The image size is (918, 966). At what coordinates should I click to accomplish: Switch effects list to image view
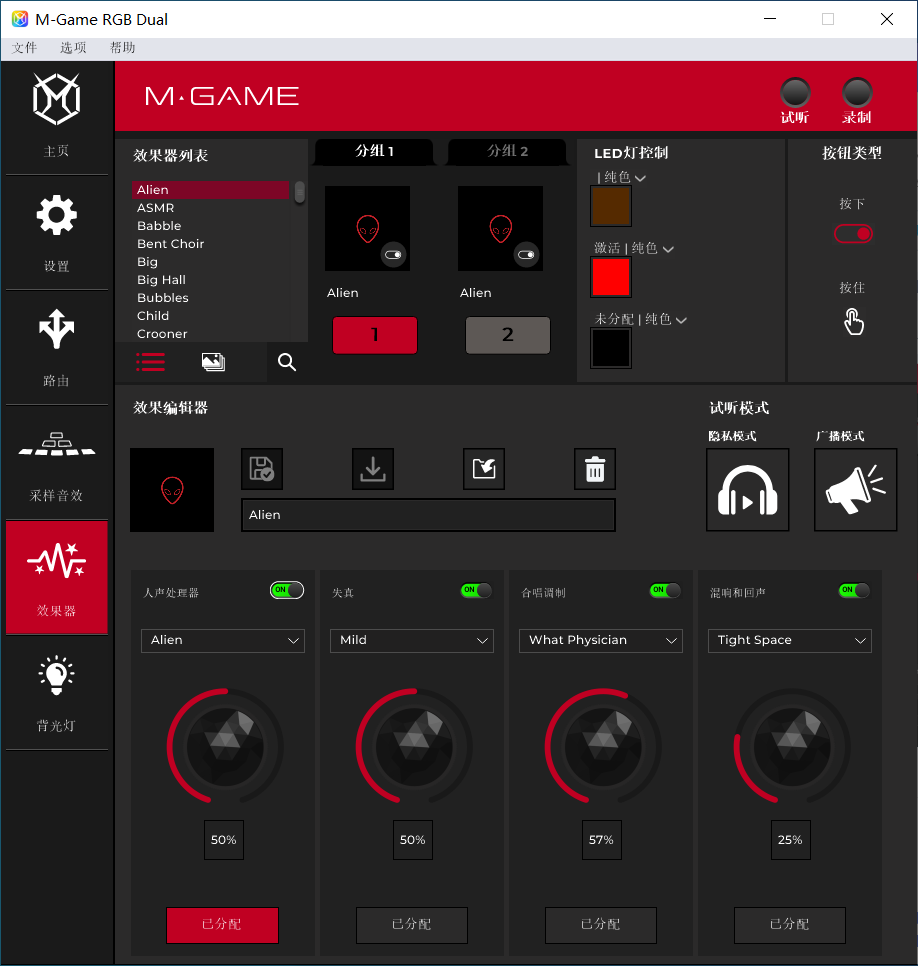pyautogui.click(x=213, y=362)
